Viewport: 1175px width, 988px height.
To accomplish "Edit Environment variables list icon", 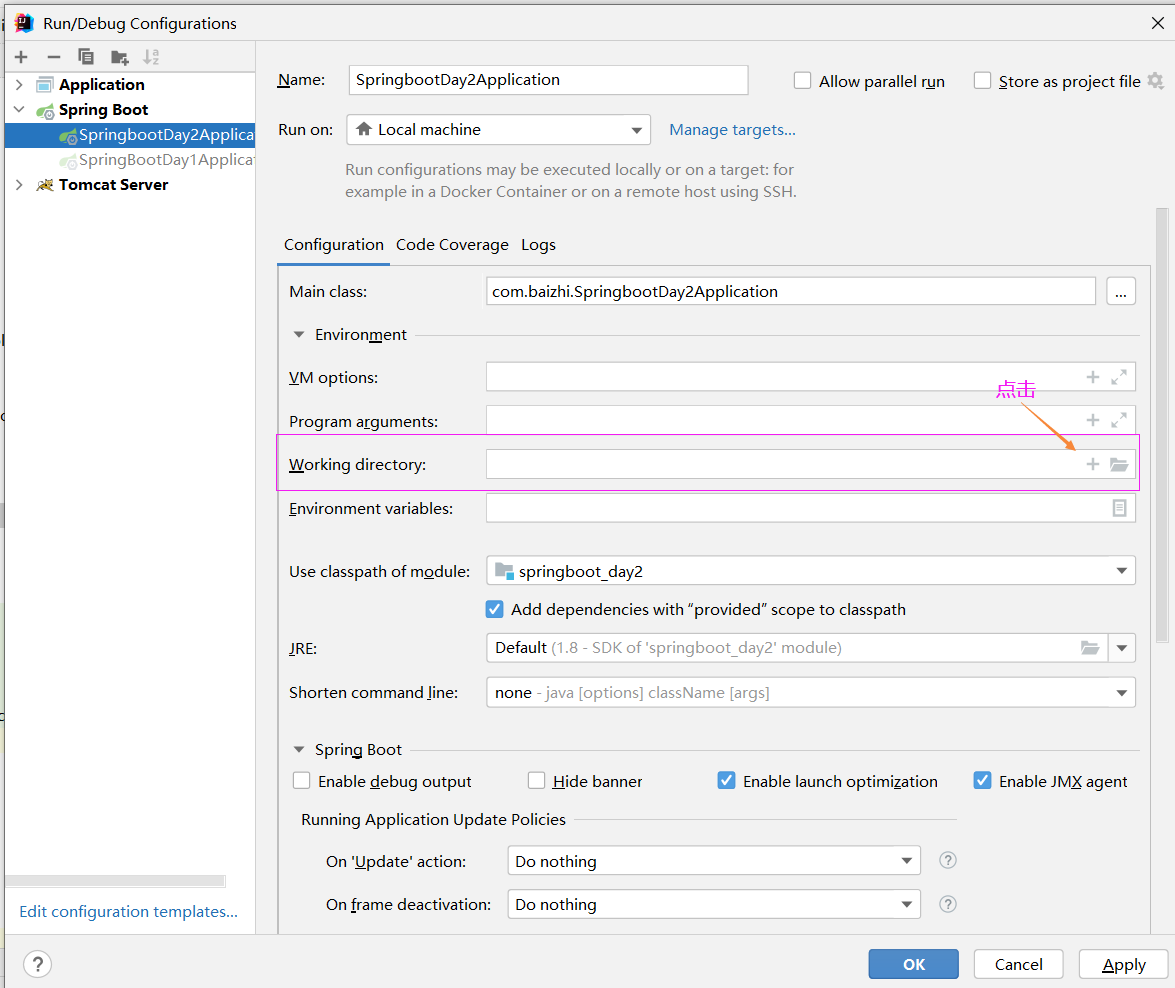I will (x=1119, y=508).
